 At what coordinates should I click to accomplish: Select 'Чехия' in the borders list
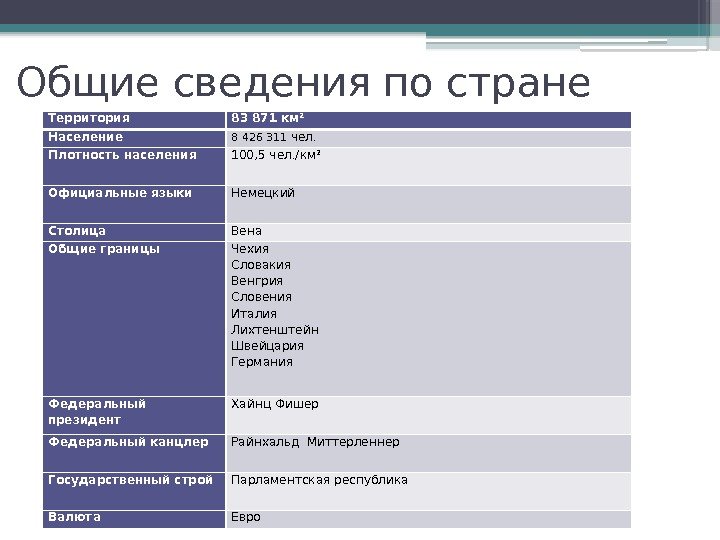[x=250, y=249]
